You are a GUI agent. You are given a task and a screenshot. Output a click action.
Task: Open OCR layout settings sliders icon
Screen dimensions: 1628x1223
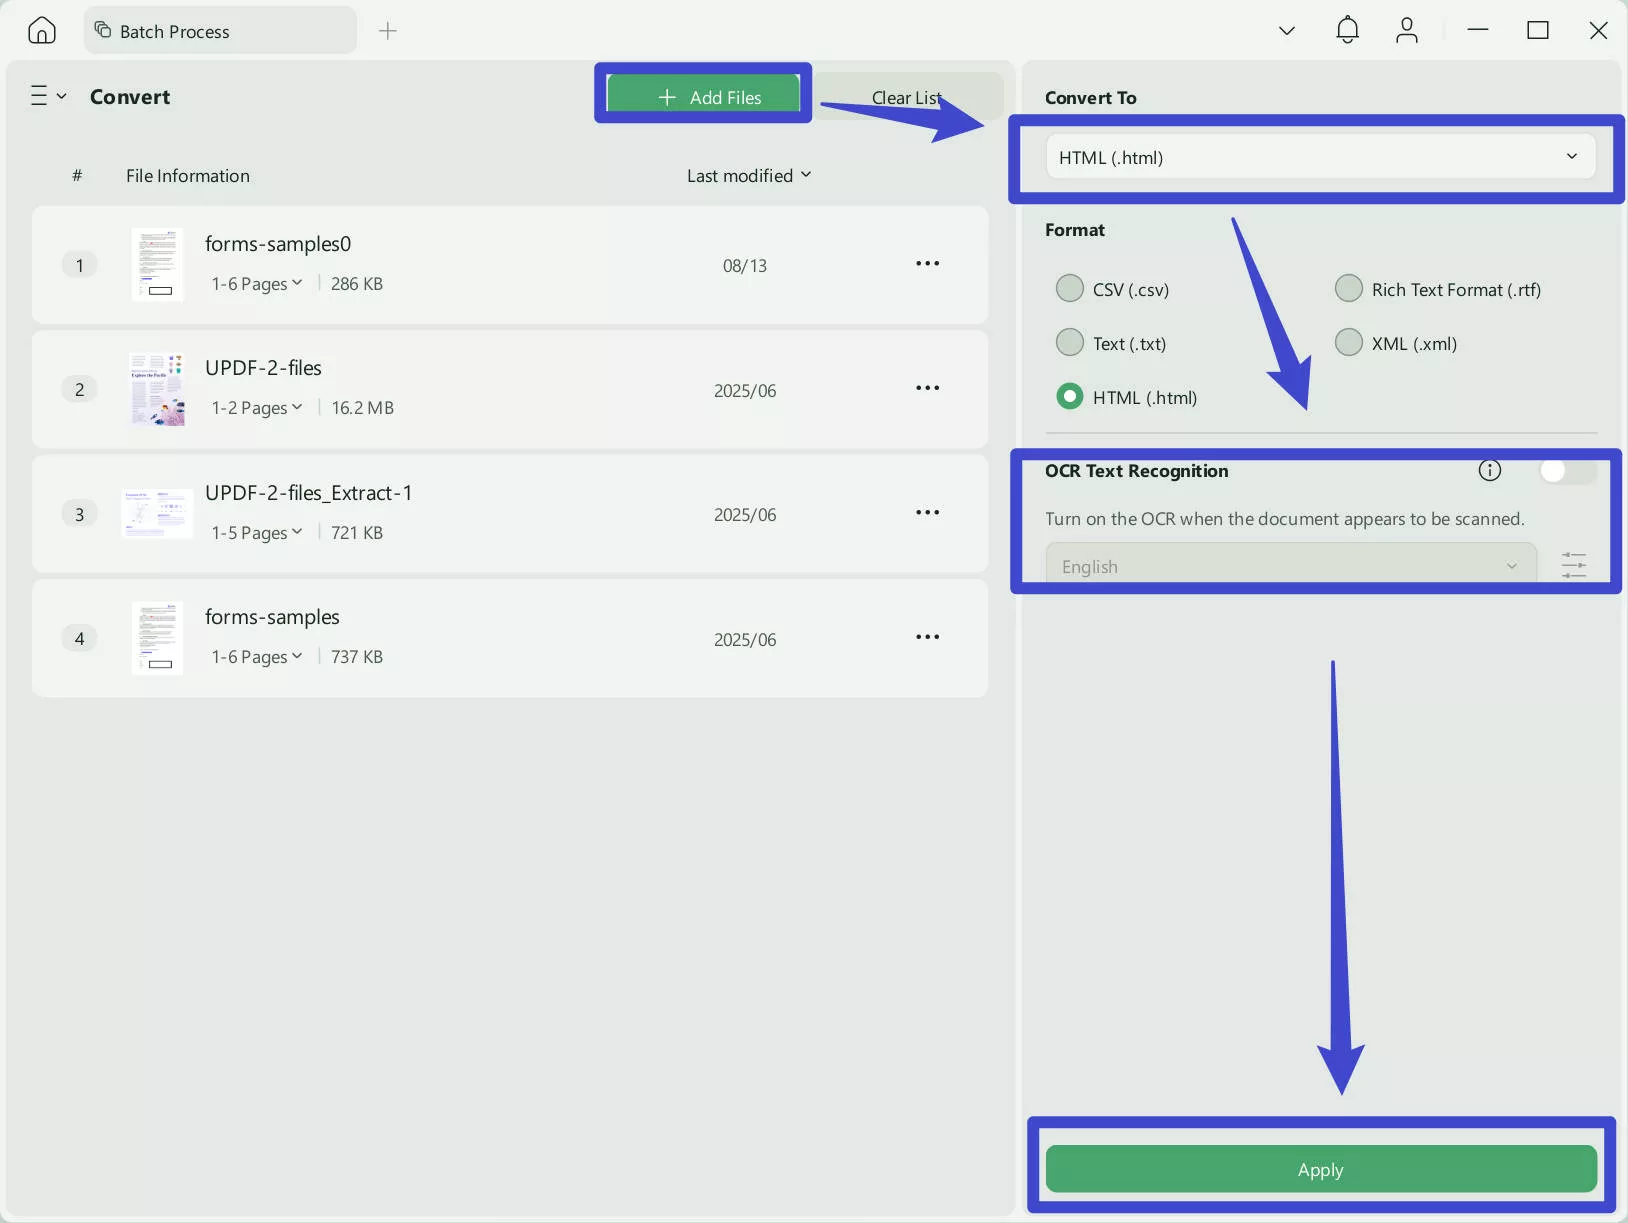click(x=1574, y=565)
